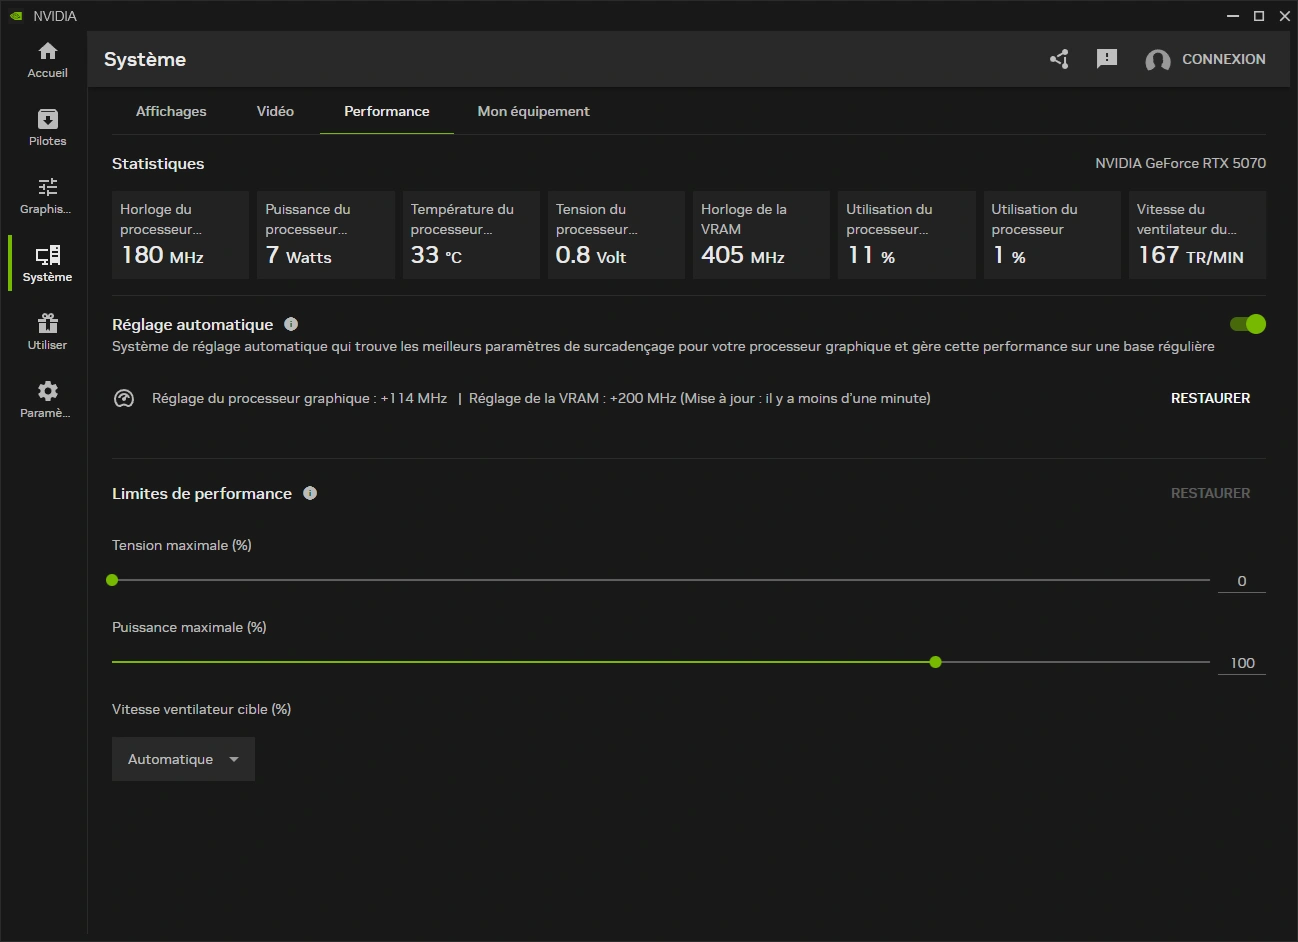Open the Graphismes settings section
This screenshot has width=1298, height=942.
[x=47, y=195]
